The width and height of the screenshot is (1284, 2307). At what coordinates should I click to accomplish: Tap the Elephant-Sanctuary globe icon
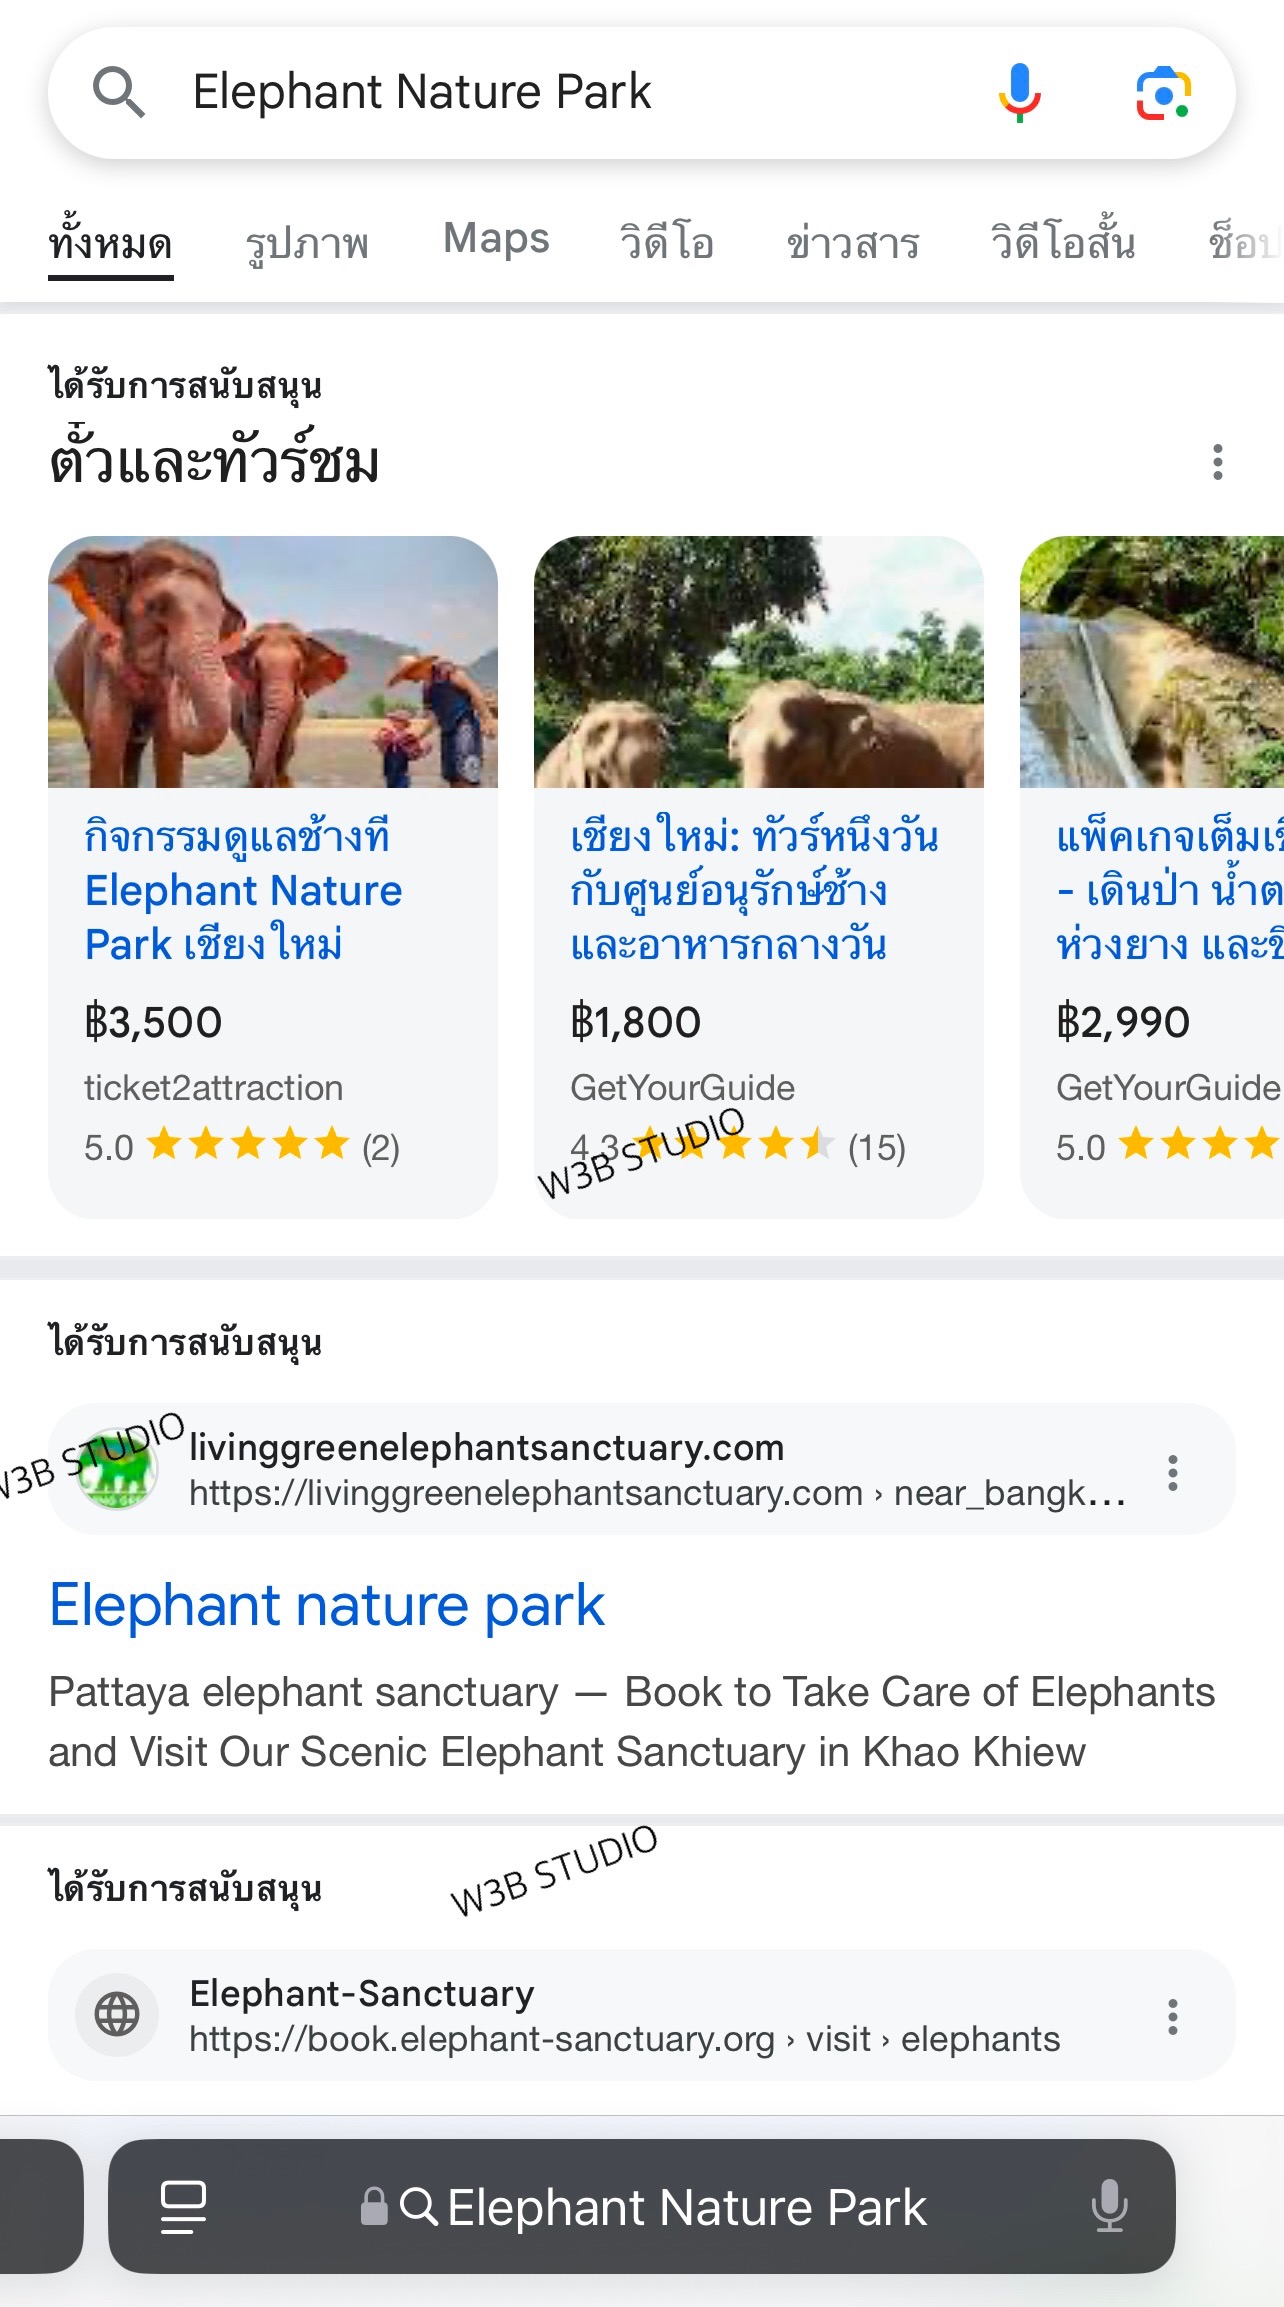tap(117, 2015)
